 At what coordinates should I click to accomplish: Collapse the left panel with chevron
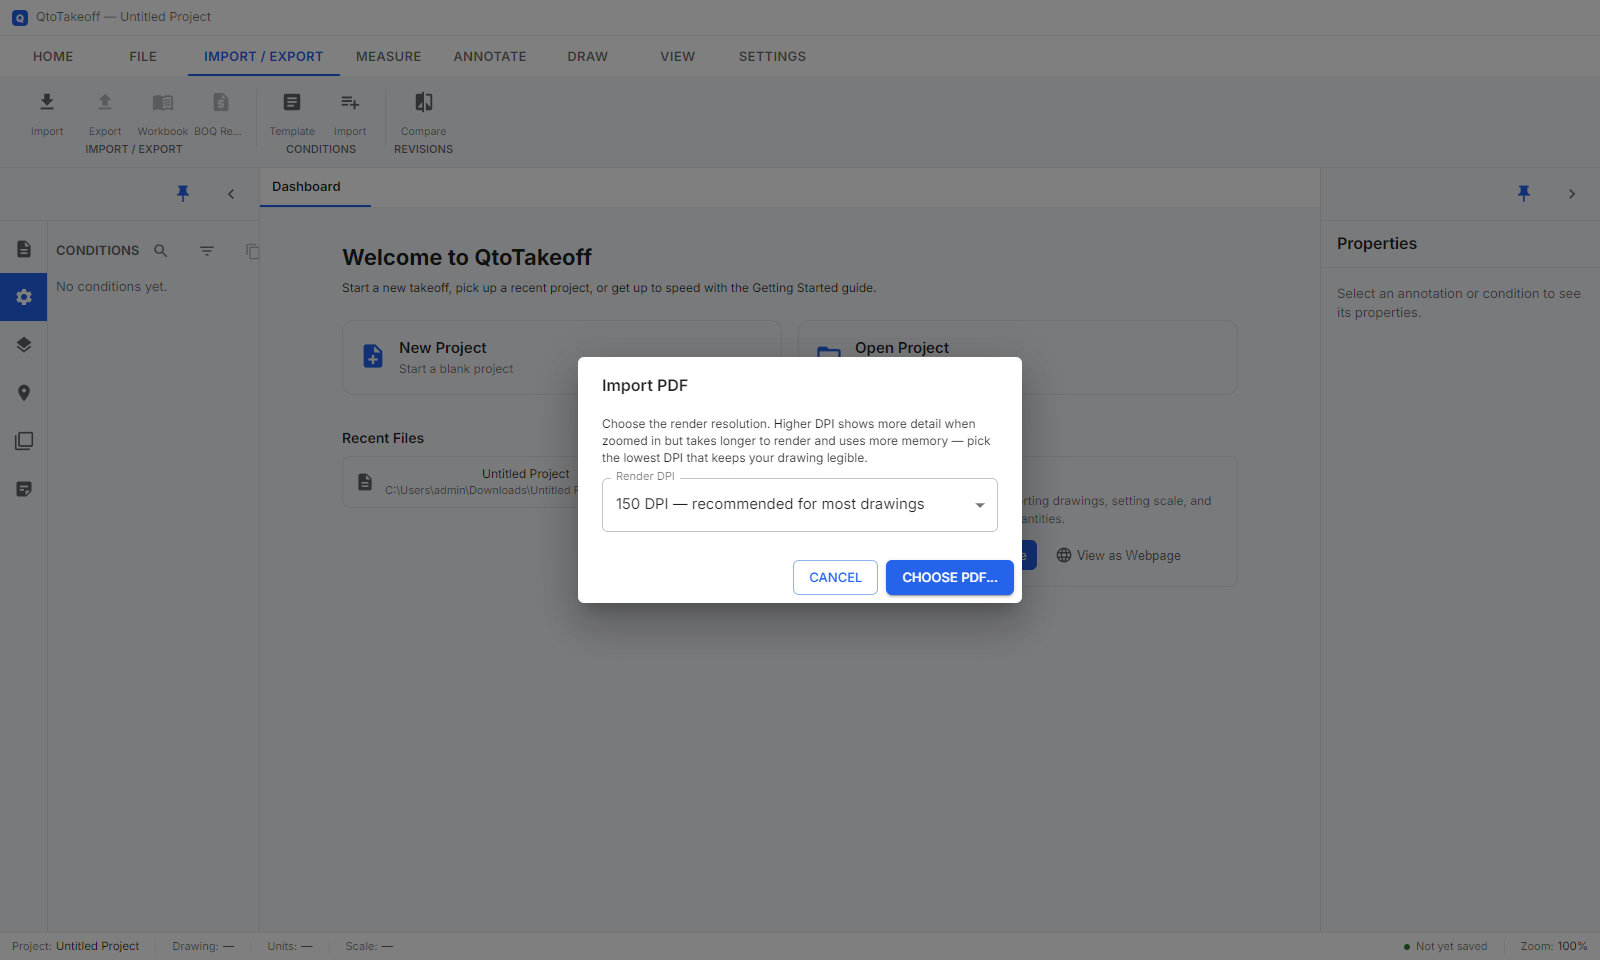tap(231, 194)
